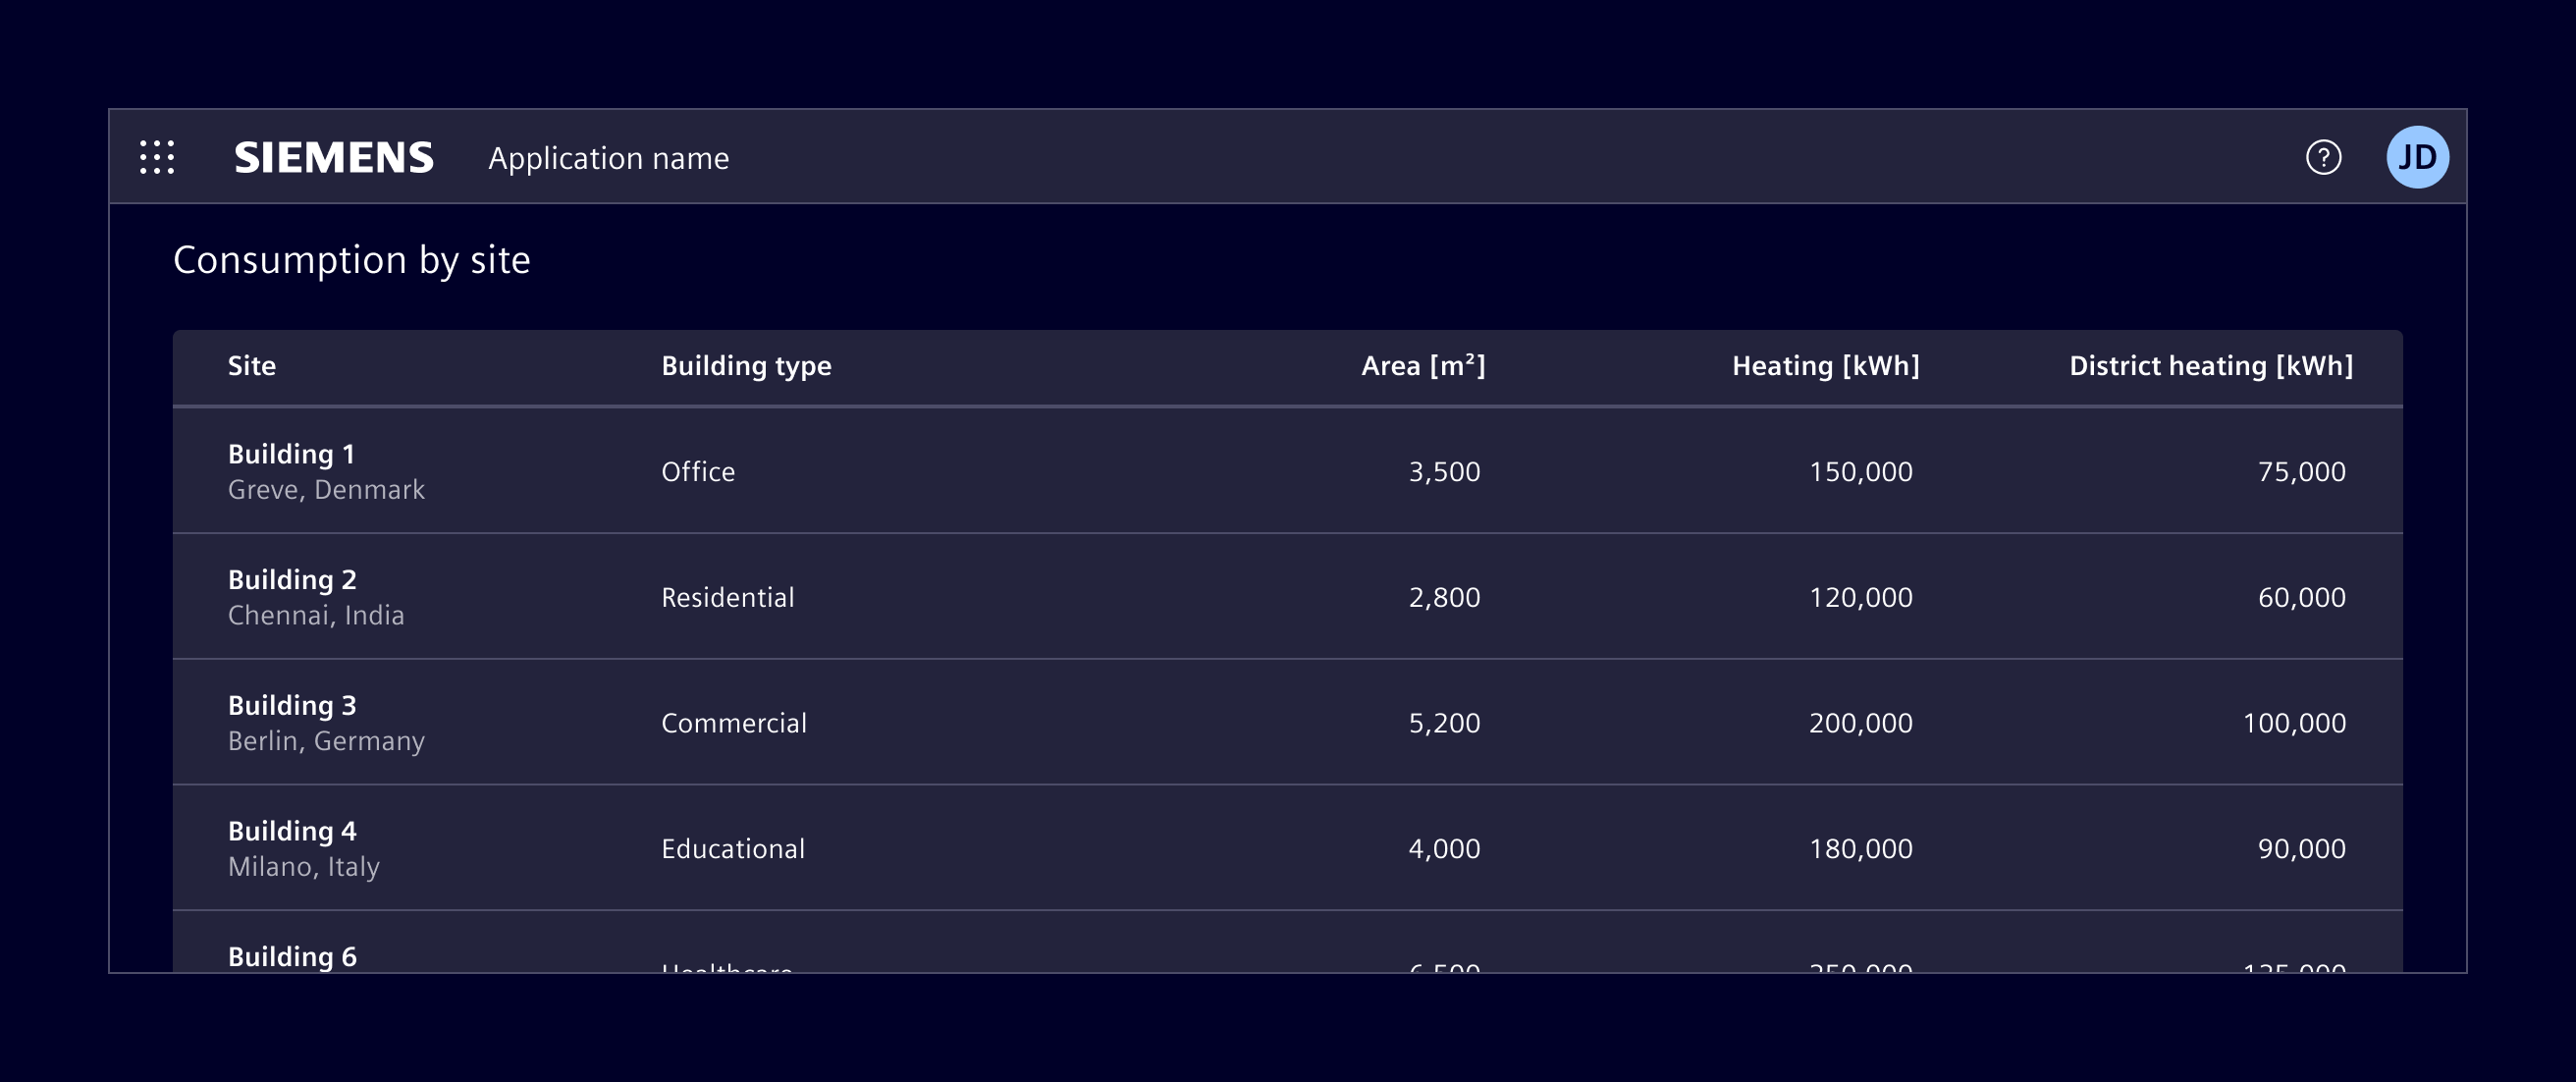
Task: Click the Application name title
Action: tap(608, 158)
